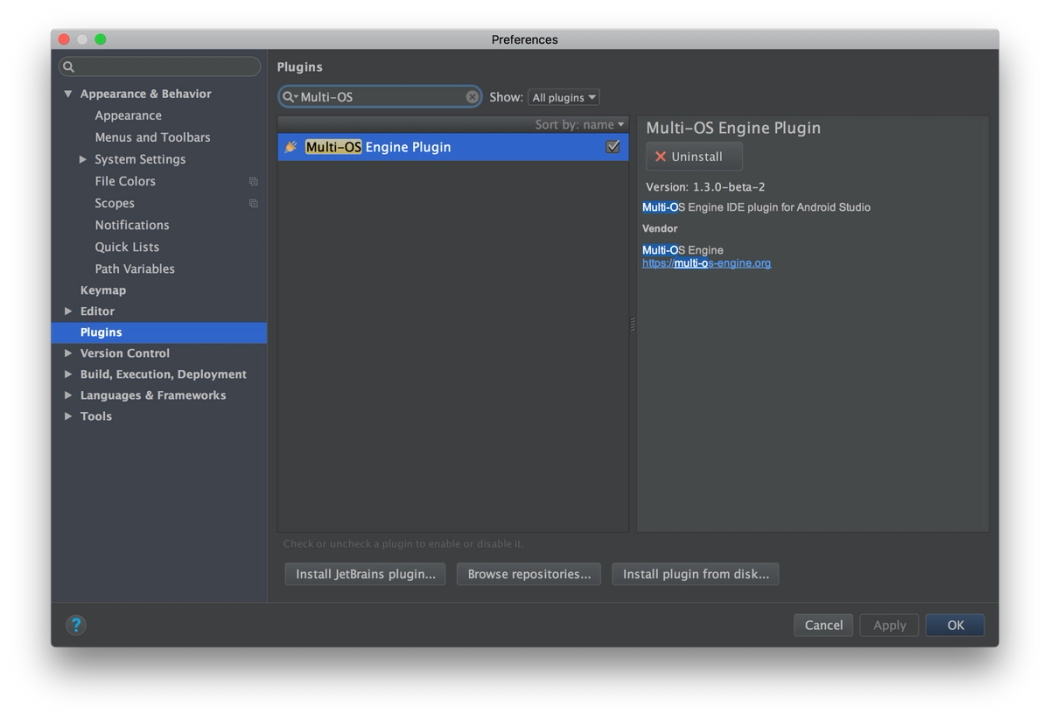Viewport: 1050px width, 720px height.
Task: Click the Multi-OS Engine Plugin plug icon
Action: [290, 147]
